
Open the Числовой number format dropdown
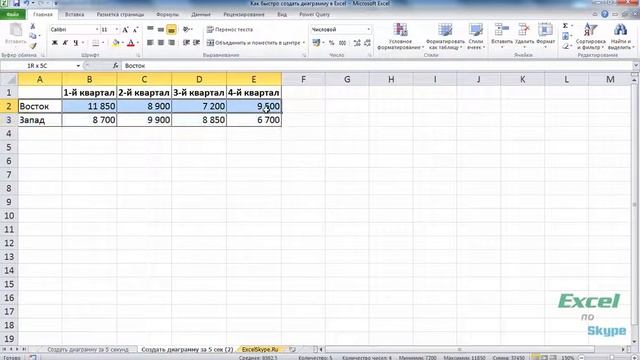[369, 29]
